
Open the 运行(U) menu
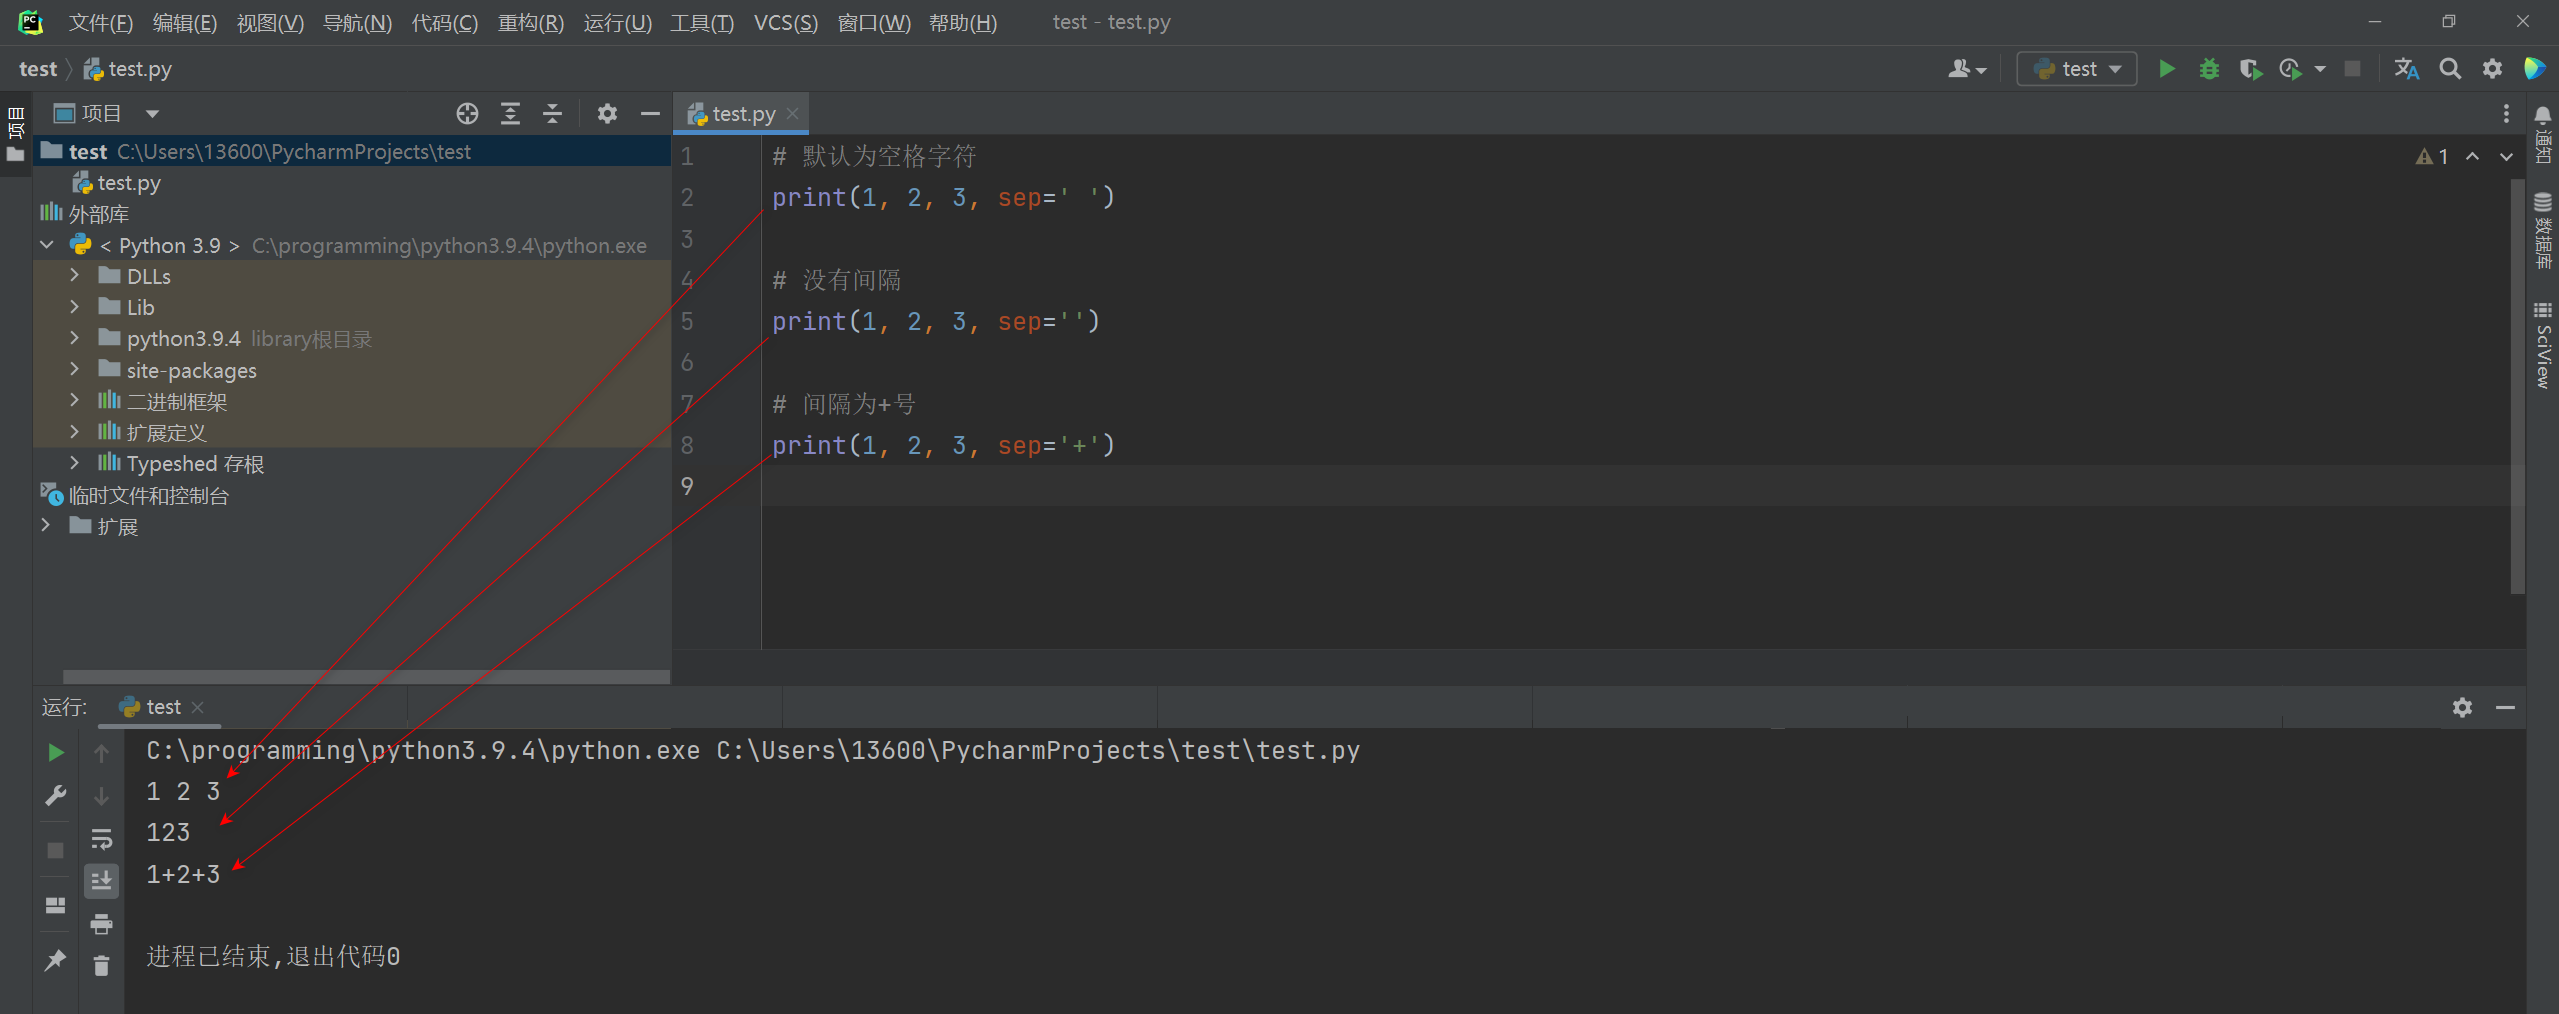(x=617, y=22)
